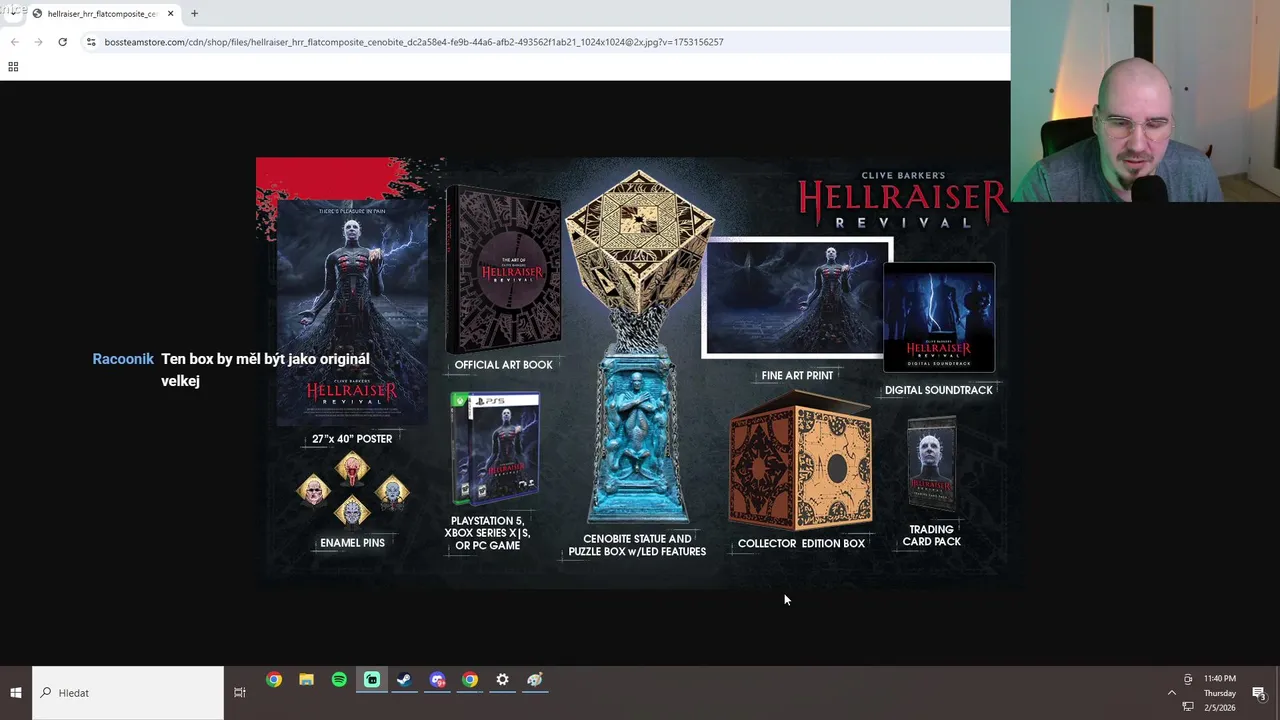
Task: Open Settings gear in the taskbar
Action: [x=502, y=680]
